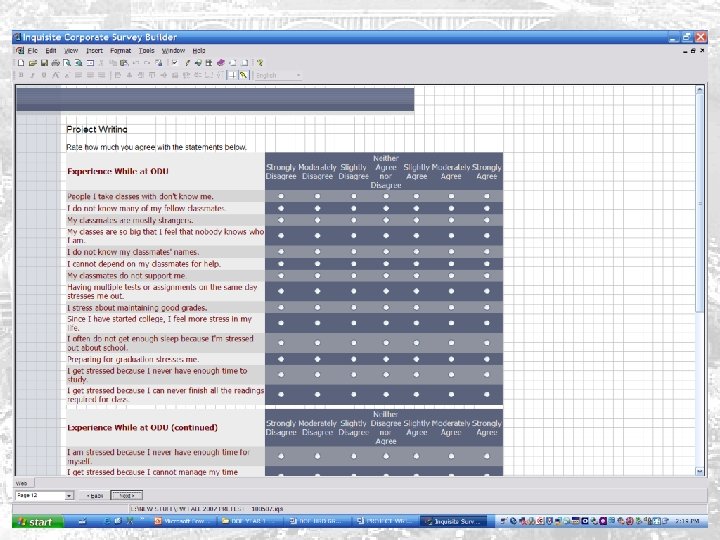
Task: Open the Page 12 dropdown
Action: point(69,496)
